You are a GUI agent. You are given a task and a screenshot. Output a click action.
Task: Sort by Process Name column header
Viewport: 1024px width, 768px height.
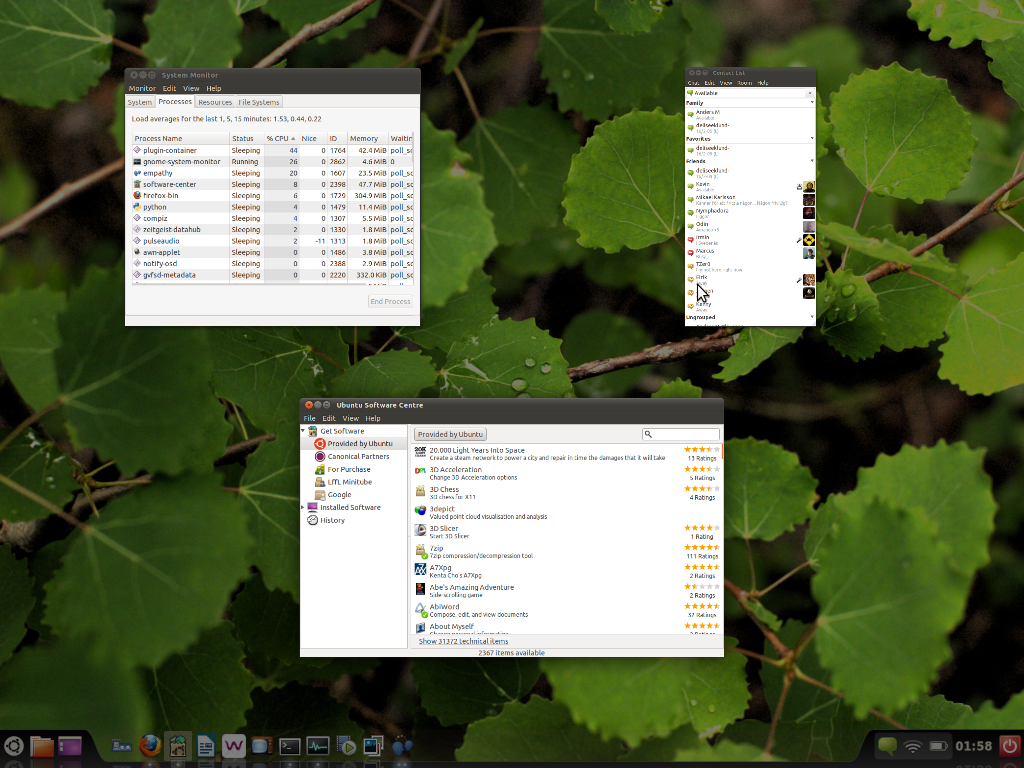pos(180,138)
